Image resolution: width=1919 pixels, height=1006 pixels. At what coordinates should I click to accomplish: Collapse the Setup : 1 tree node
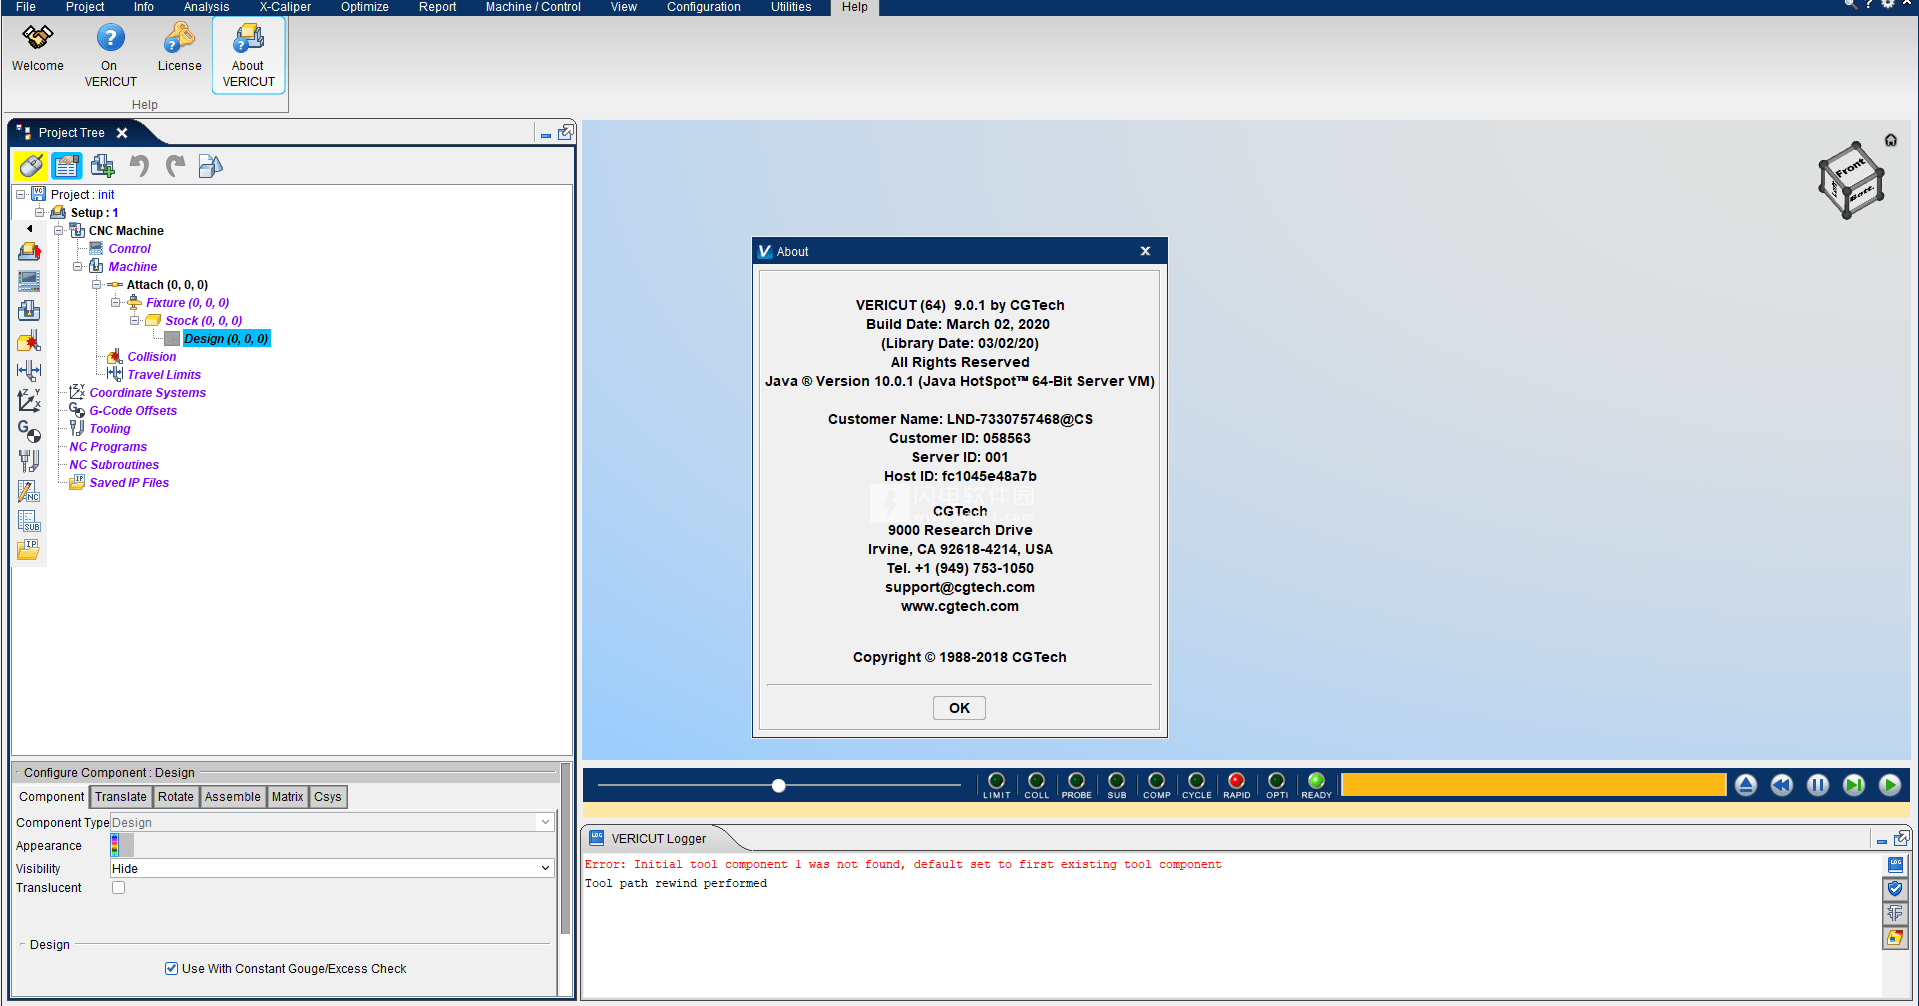[40, 213]
